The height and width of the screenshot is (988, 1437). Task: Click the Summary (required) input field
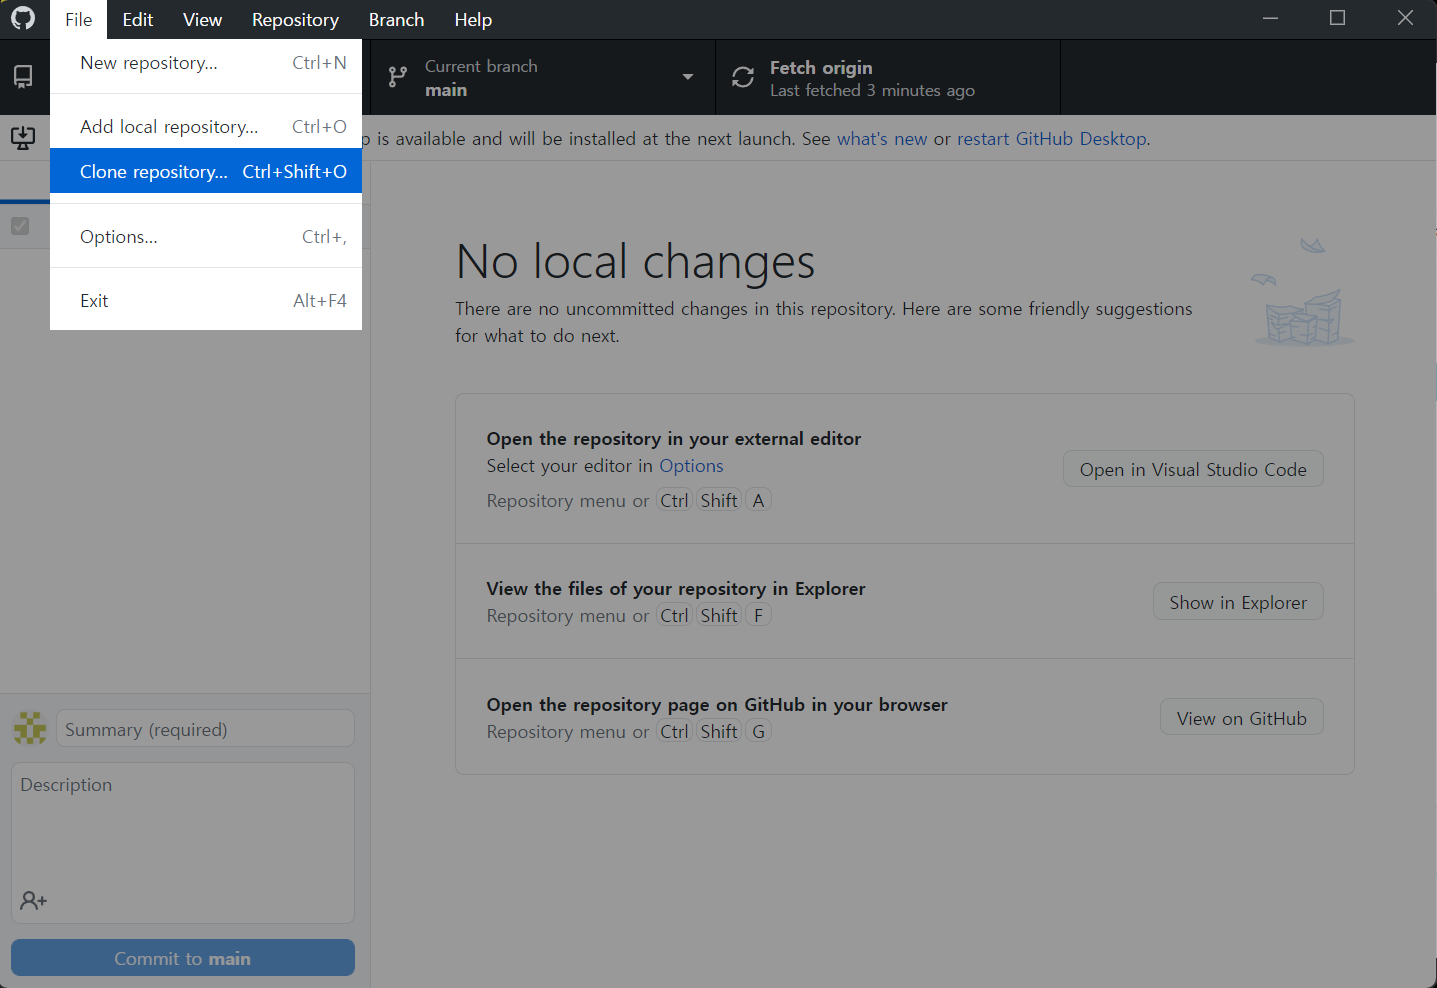pyautogui.click(x=205, y=729)
